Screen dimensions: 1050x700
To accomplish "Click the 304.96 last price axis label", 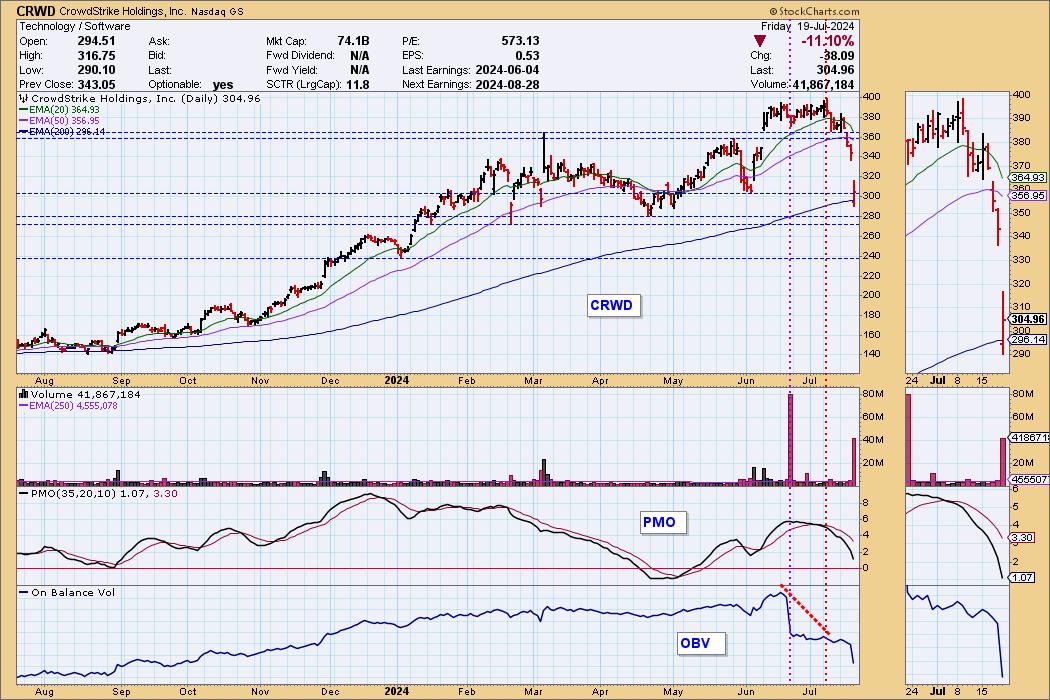I will tap(1026, 319).
